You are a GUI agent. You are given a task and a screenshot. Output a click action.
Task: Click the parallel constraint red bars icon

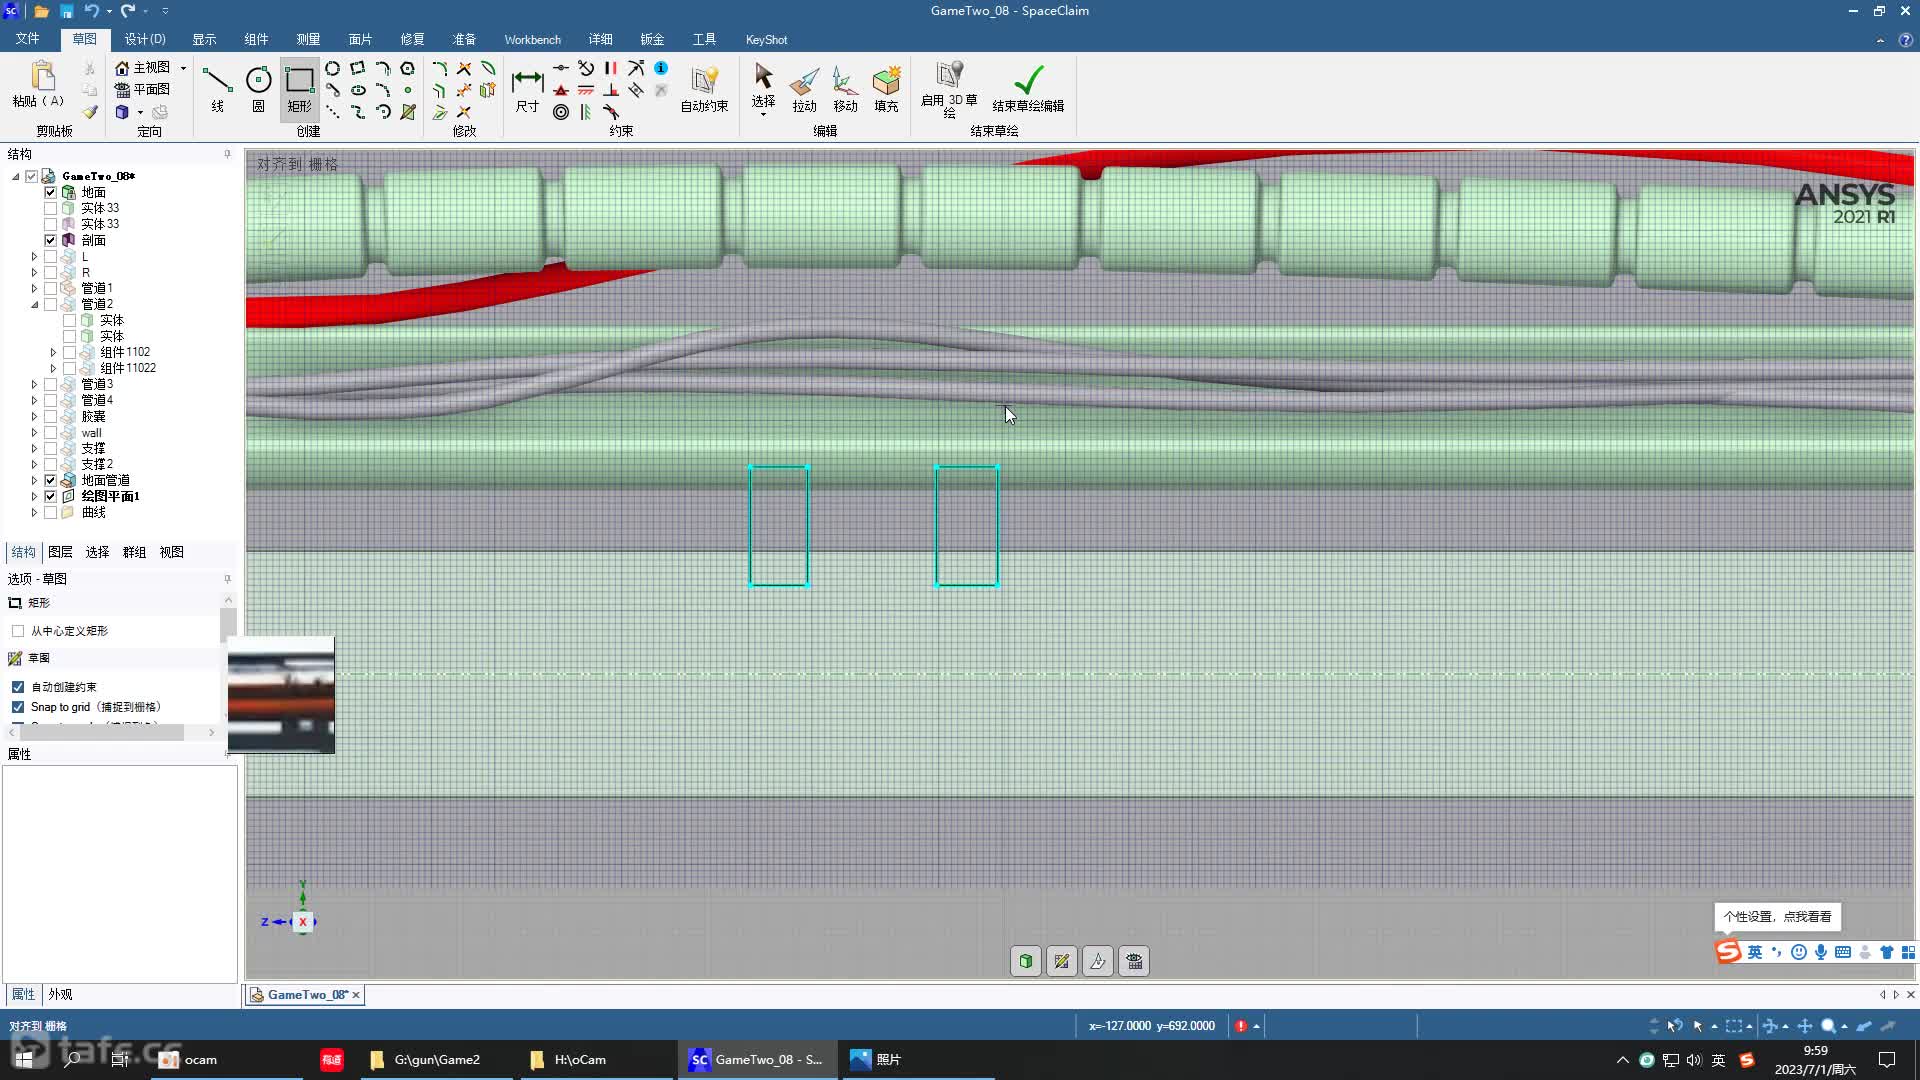click(611, 68)
